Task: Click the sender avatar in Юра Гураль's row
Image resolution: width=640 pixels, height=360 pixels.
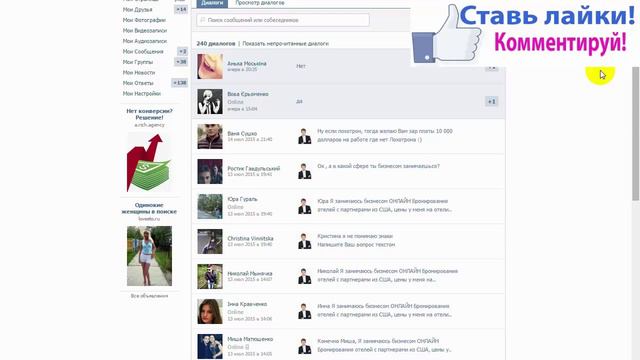Action: coord(304,207)
